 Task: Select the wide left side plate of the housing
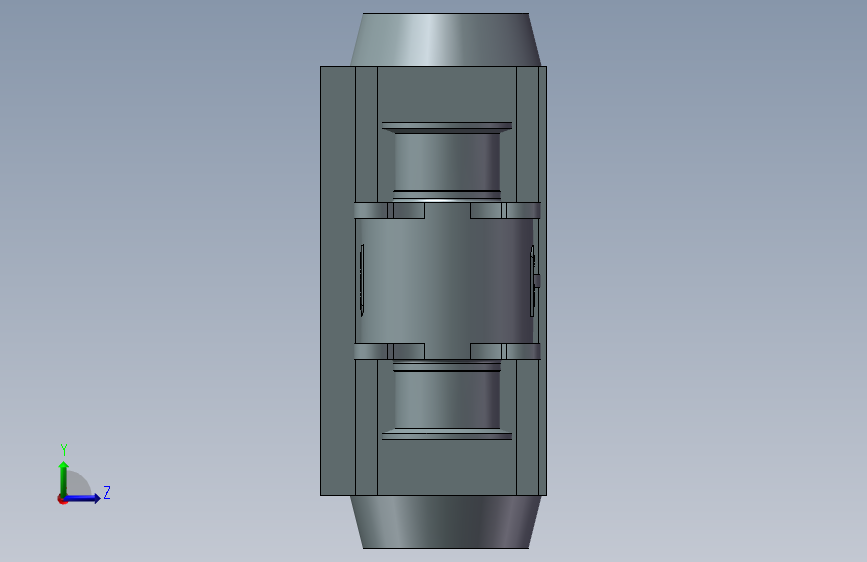pos(338,281)
